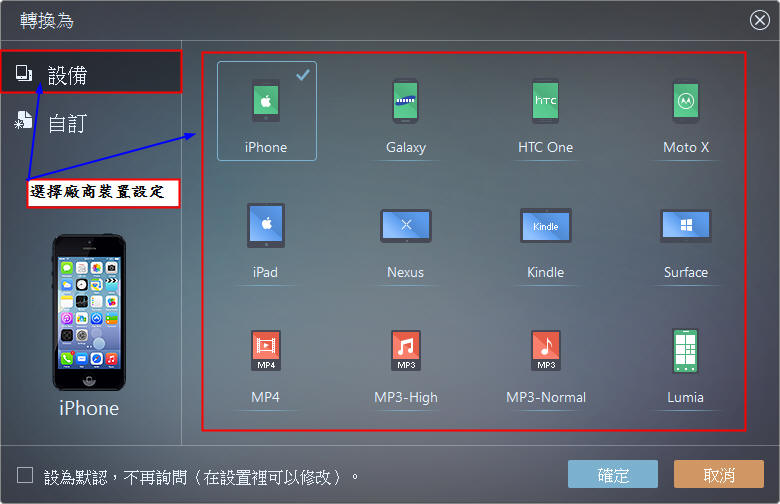Select the Moto X preset icon
Image resolution: width=780 pixels, height=504 pixels.
click(x=685, y=102)
